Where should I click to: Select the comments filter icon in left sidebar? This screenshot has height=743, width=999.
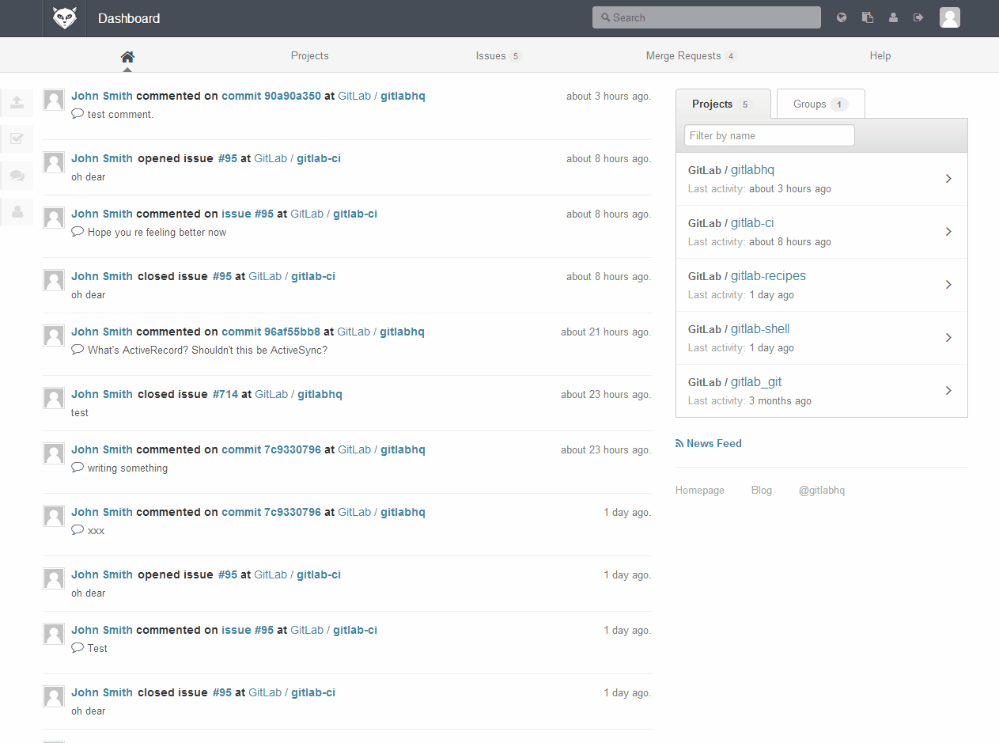(15, 175)
